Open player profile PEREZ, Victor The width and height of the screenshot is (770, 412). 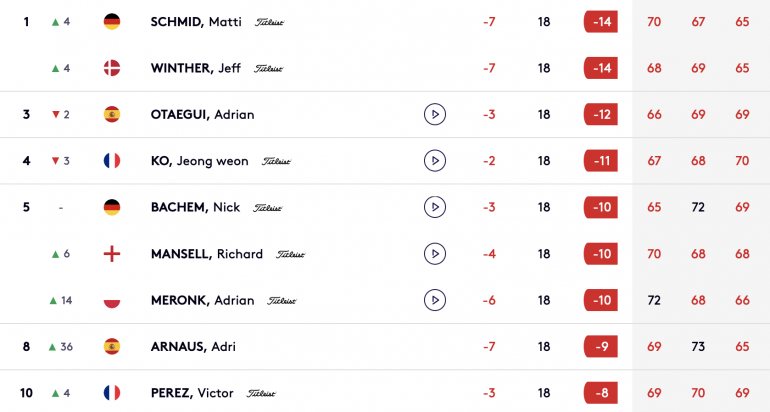tap(192, 393)
